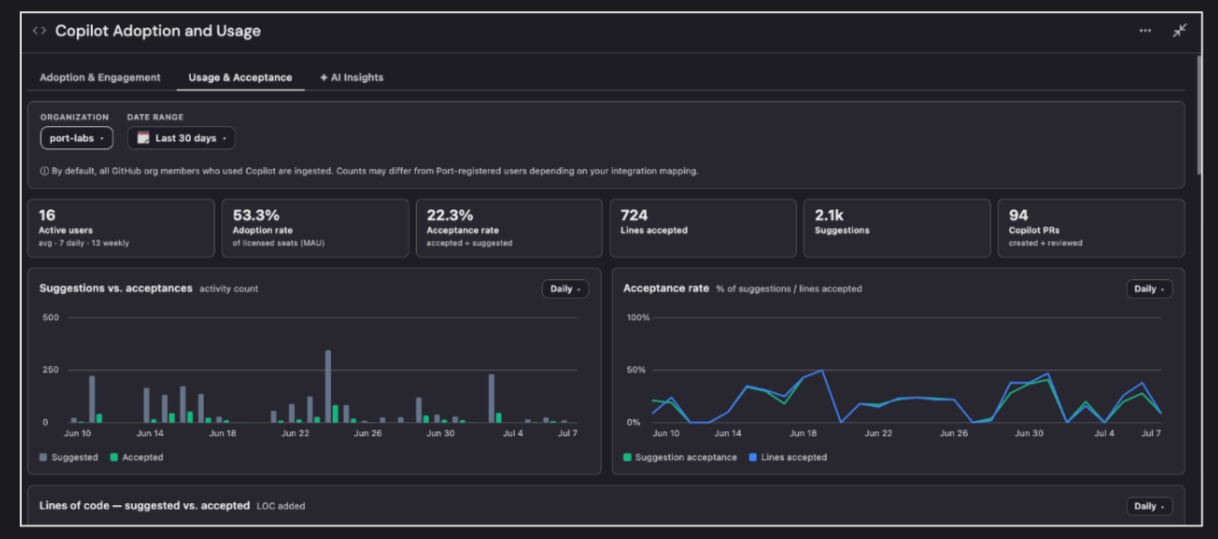
Task: Click the calendar icon in date range
Action: (x=143, y=138)
